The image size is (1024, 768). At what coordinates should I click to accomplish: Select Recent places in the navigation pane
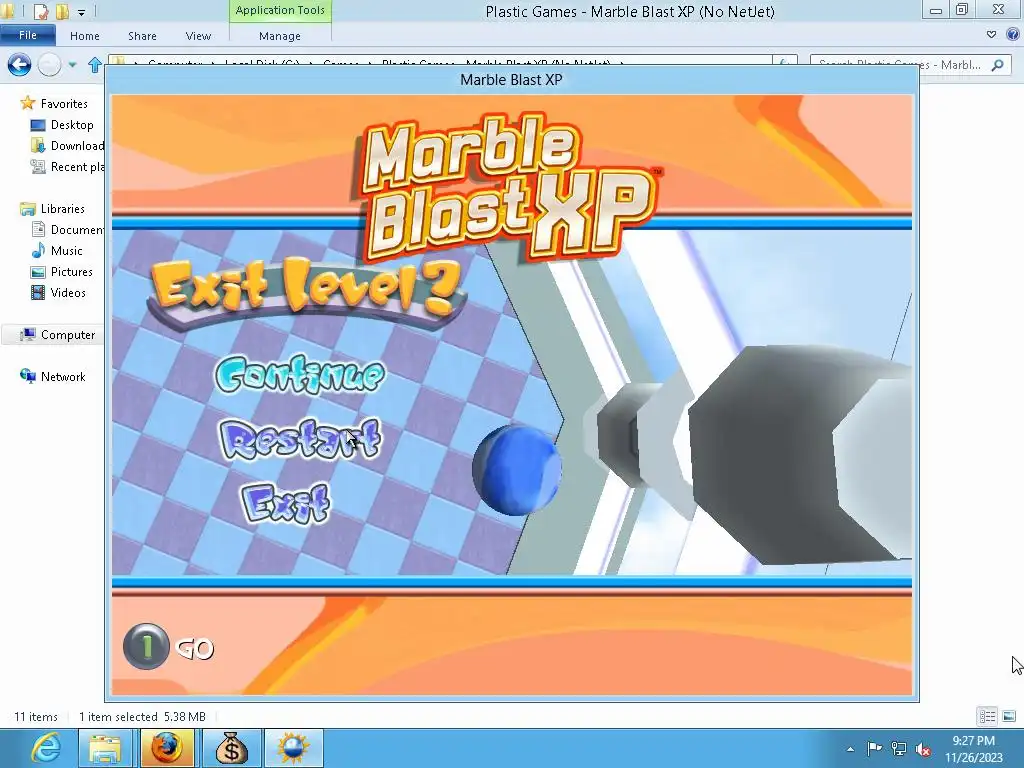[x=77, y=167]
